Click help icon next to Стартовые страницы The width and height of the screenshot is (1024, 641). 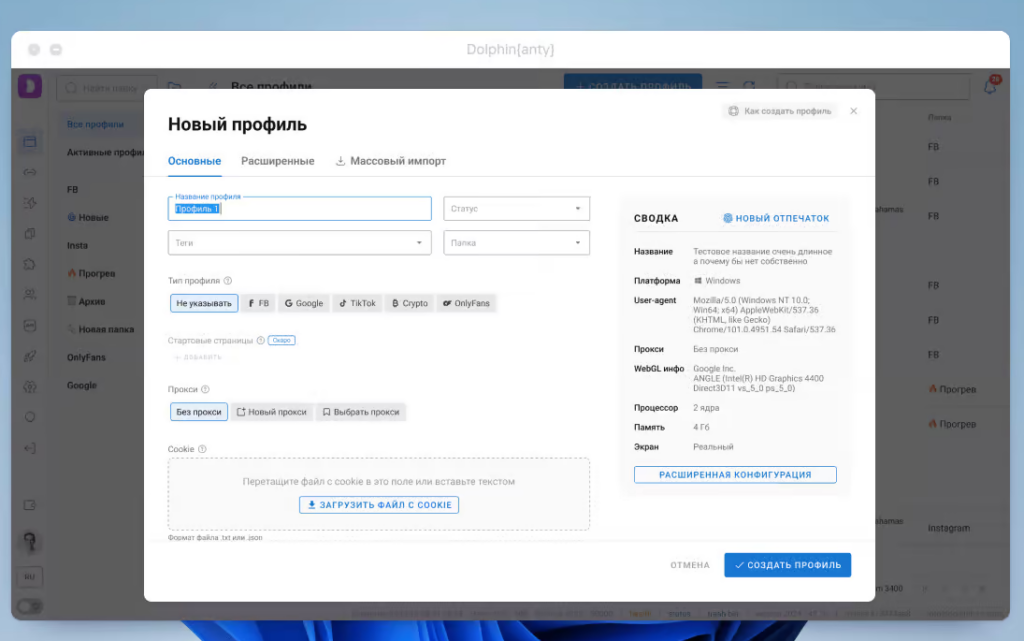pos(261,340)
